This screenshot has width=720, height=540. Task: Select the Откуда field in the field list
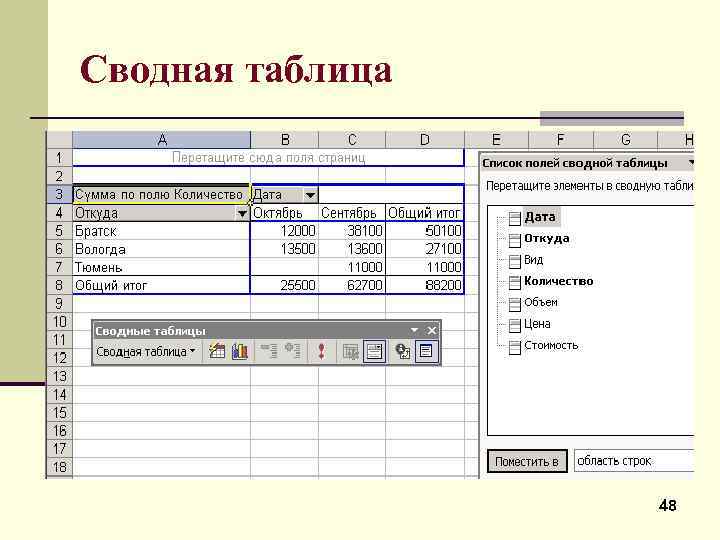click(x=540, y=239)
